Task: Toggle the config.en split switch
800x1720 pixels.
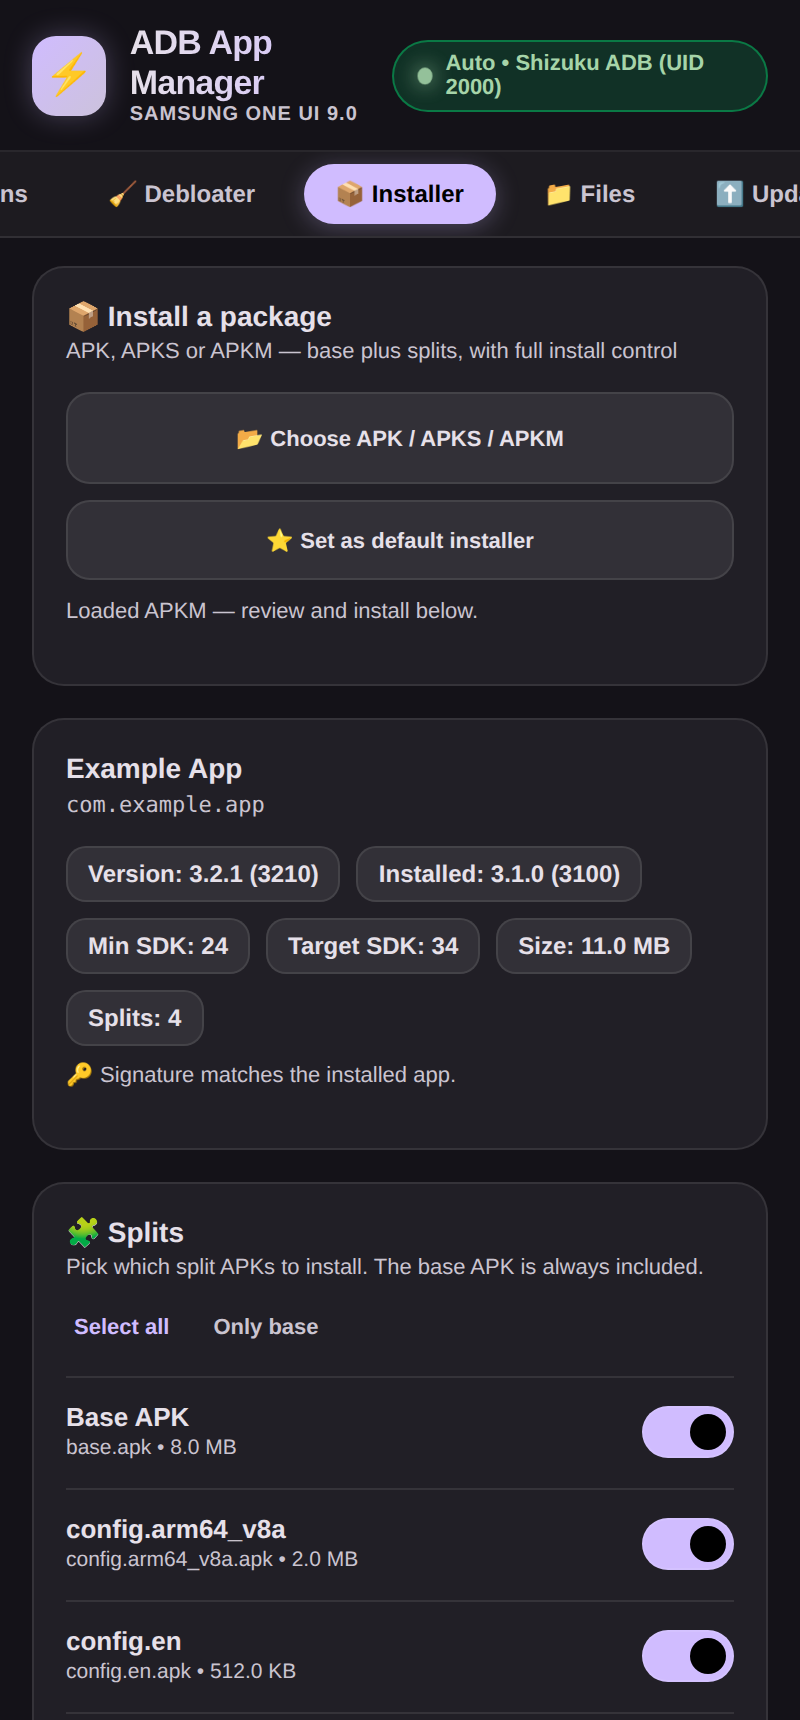Action: click(688, 1656)
